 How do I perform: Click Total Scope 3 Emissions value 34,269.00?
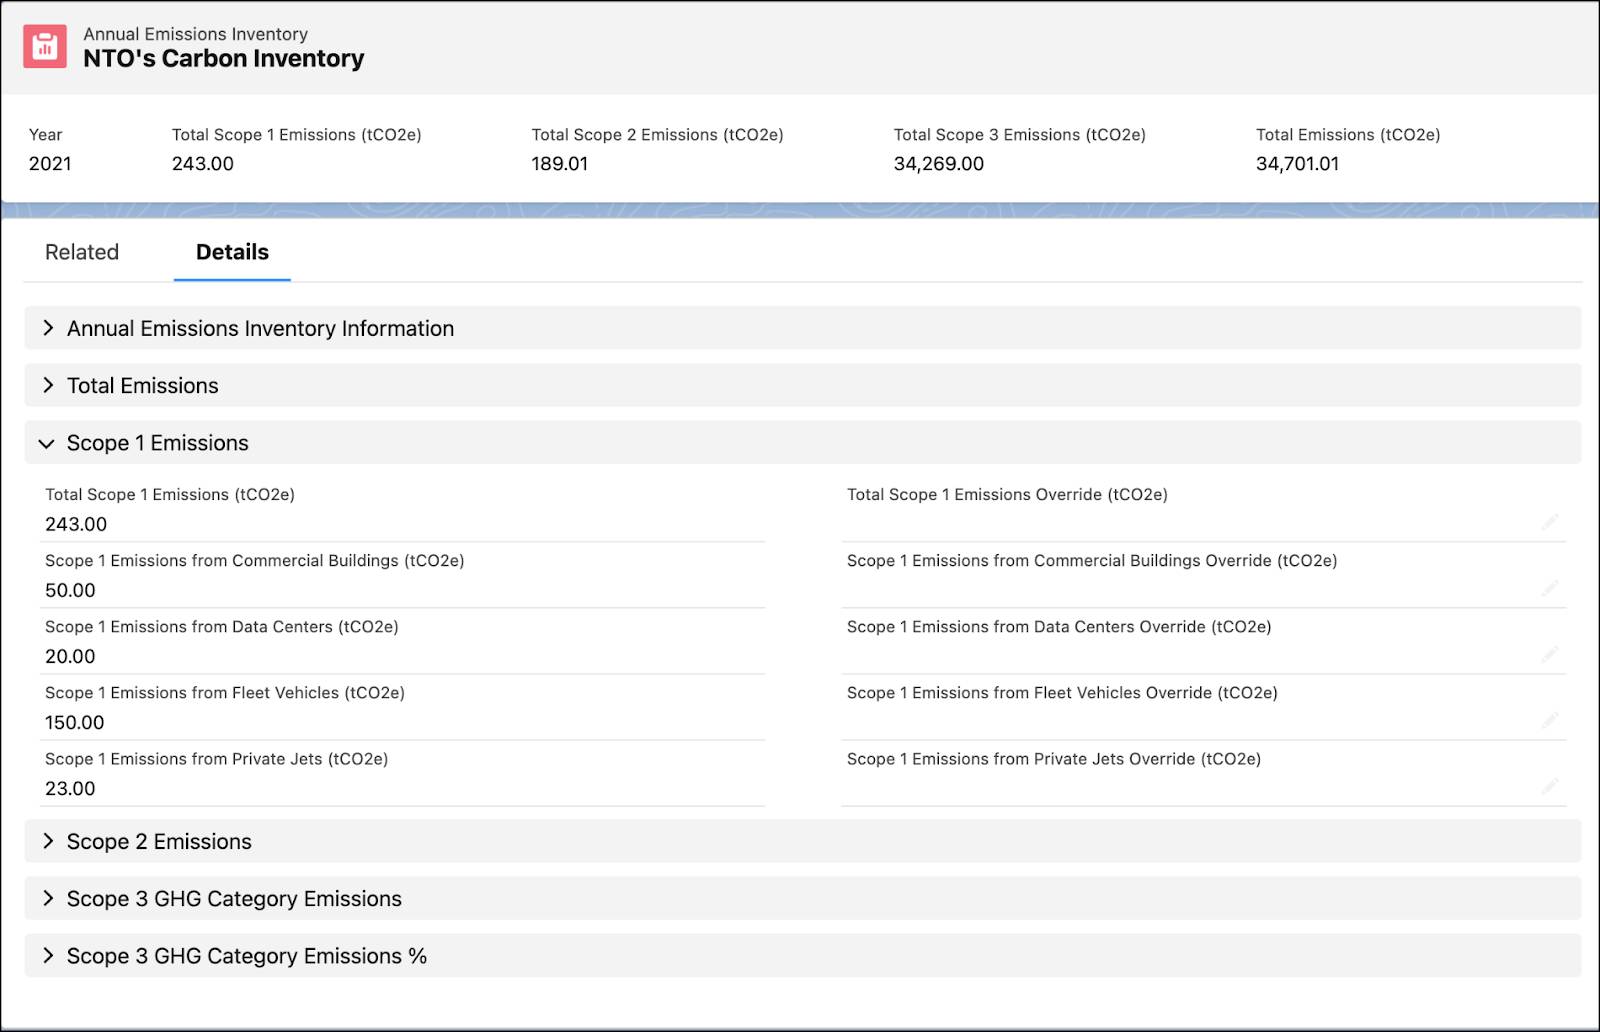pyautogui.click(x=939, y=164)
